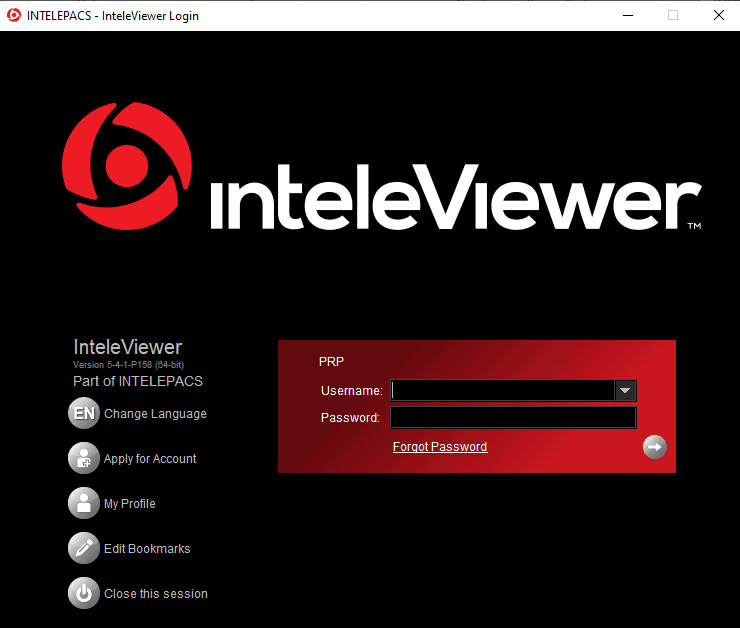This screenshot has width=740, height=628.
Task: Minimize the InteleViewer Login window
Action: [628, 16]
